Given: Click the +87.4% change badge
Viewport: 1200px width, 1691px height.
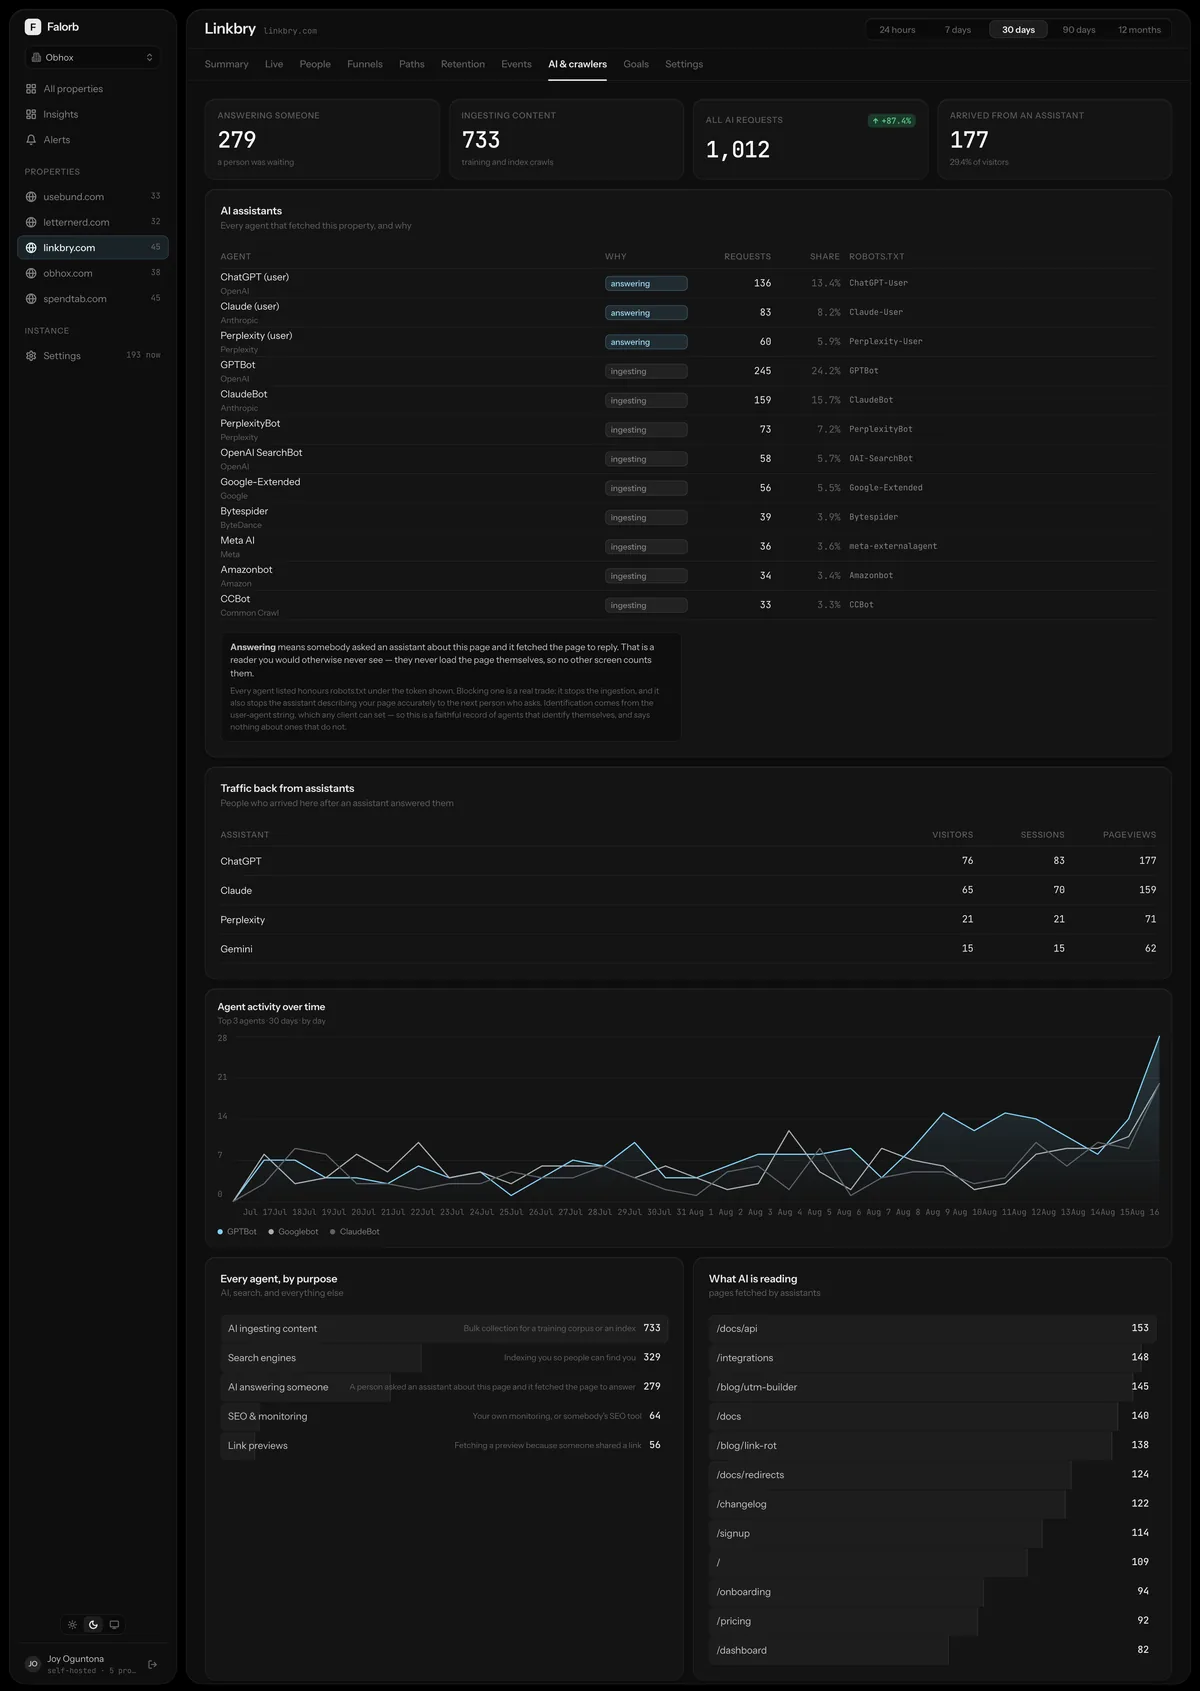Looking at the screenshot, I should point(891,121).
